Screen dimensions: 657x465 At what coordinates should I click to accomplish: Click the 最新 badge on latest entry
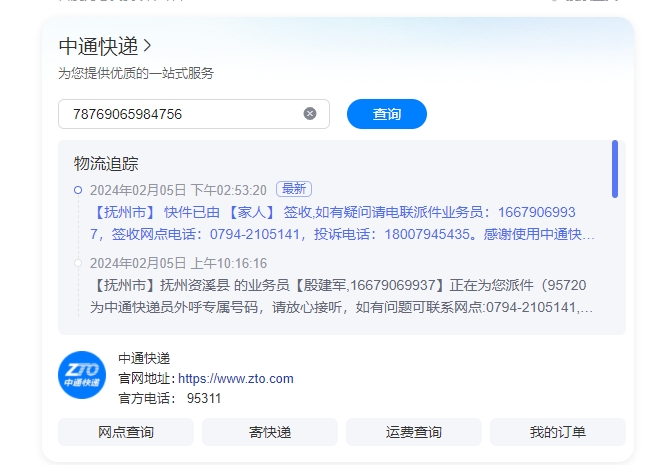point(294,189)
